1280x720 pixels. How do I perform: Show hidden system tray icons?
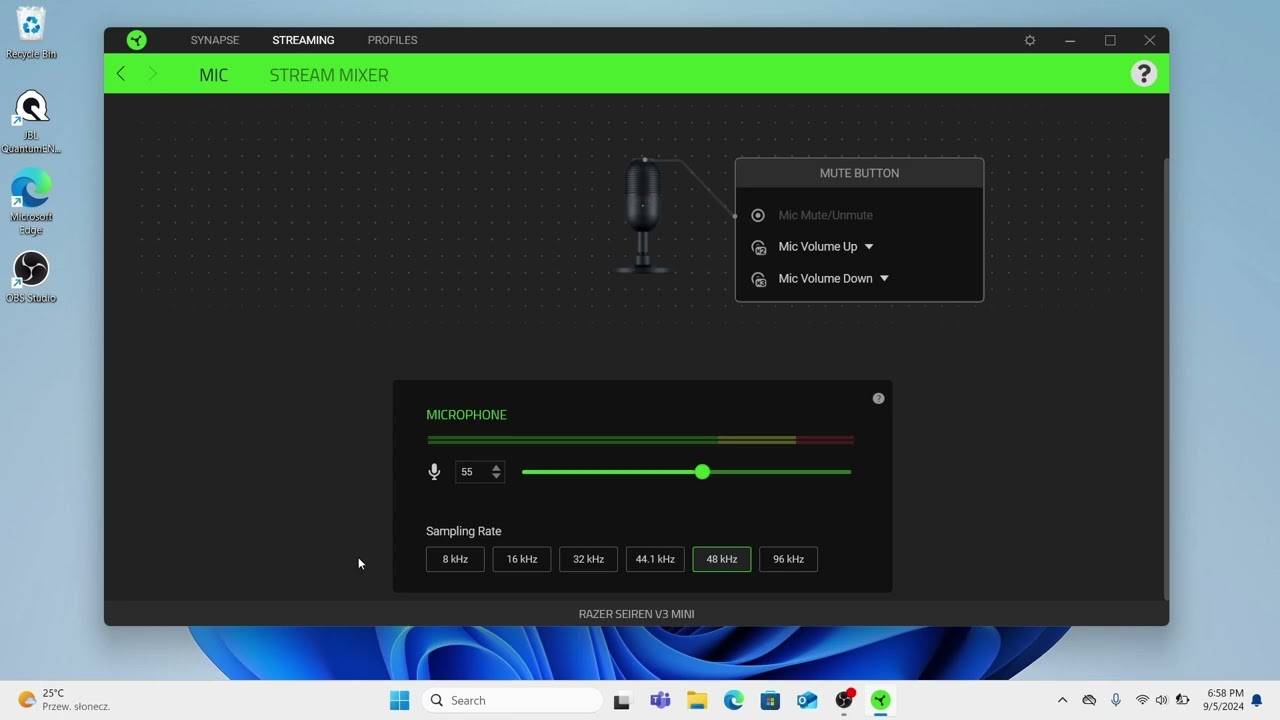[x=1062, y=700]
